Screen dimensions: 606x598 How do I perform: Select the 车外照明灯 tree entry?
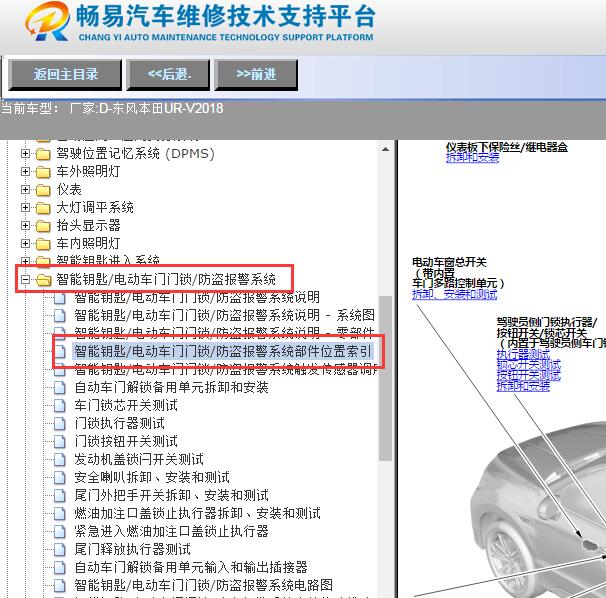point(89,172)
